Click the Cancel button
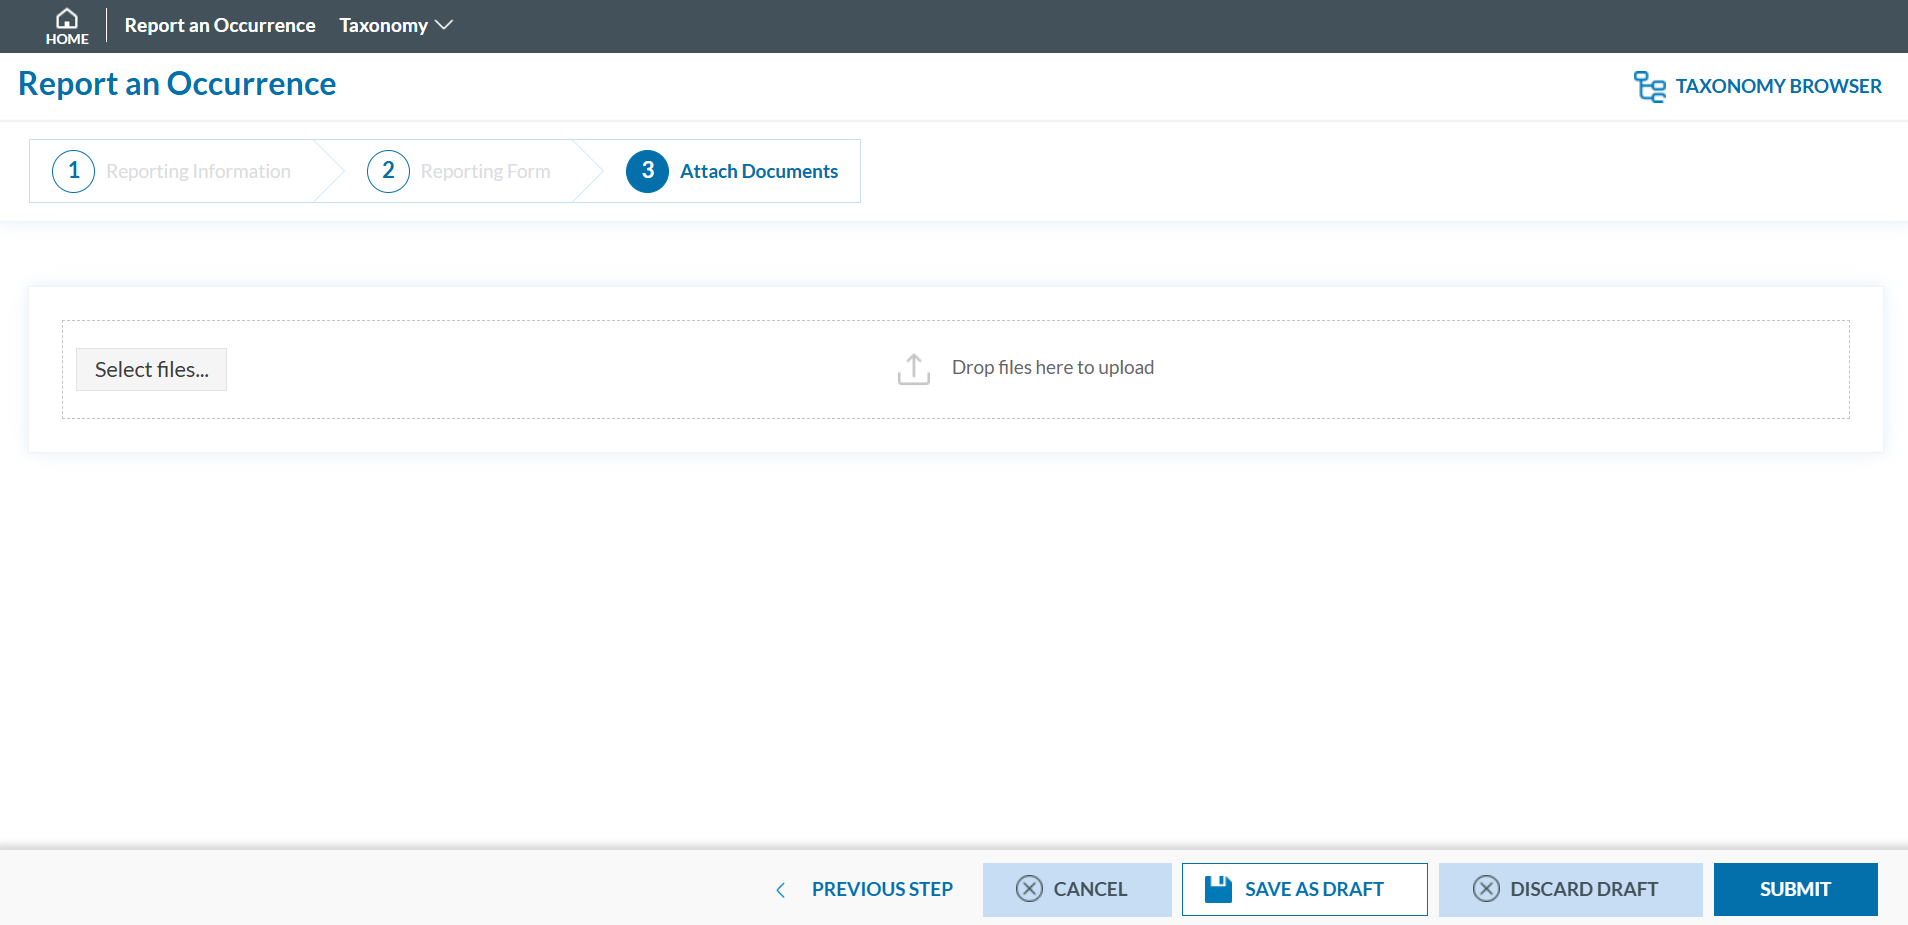This screenshot has height=925, width=1908. point(1077,890)
